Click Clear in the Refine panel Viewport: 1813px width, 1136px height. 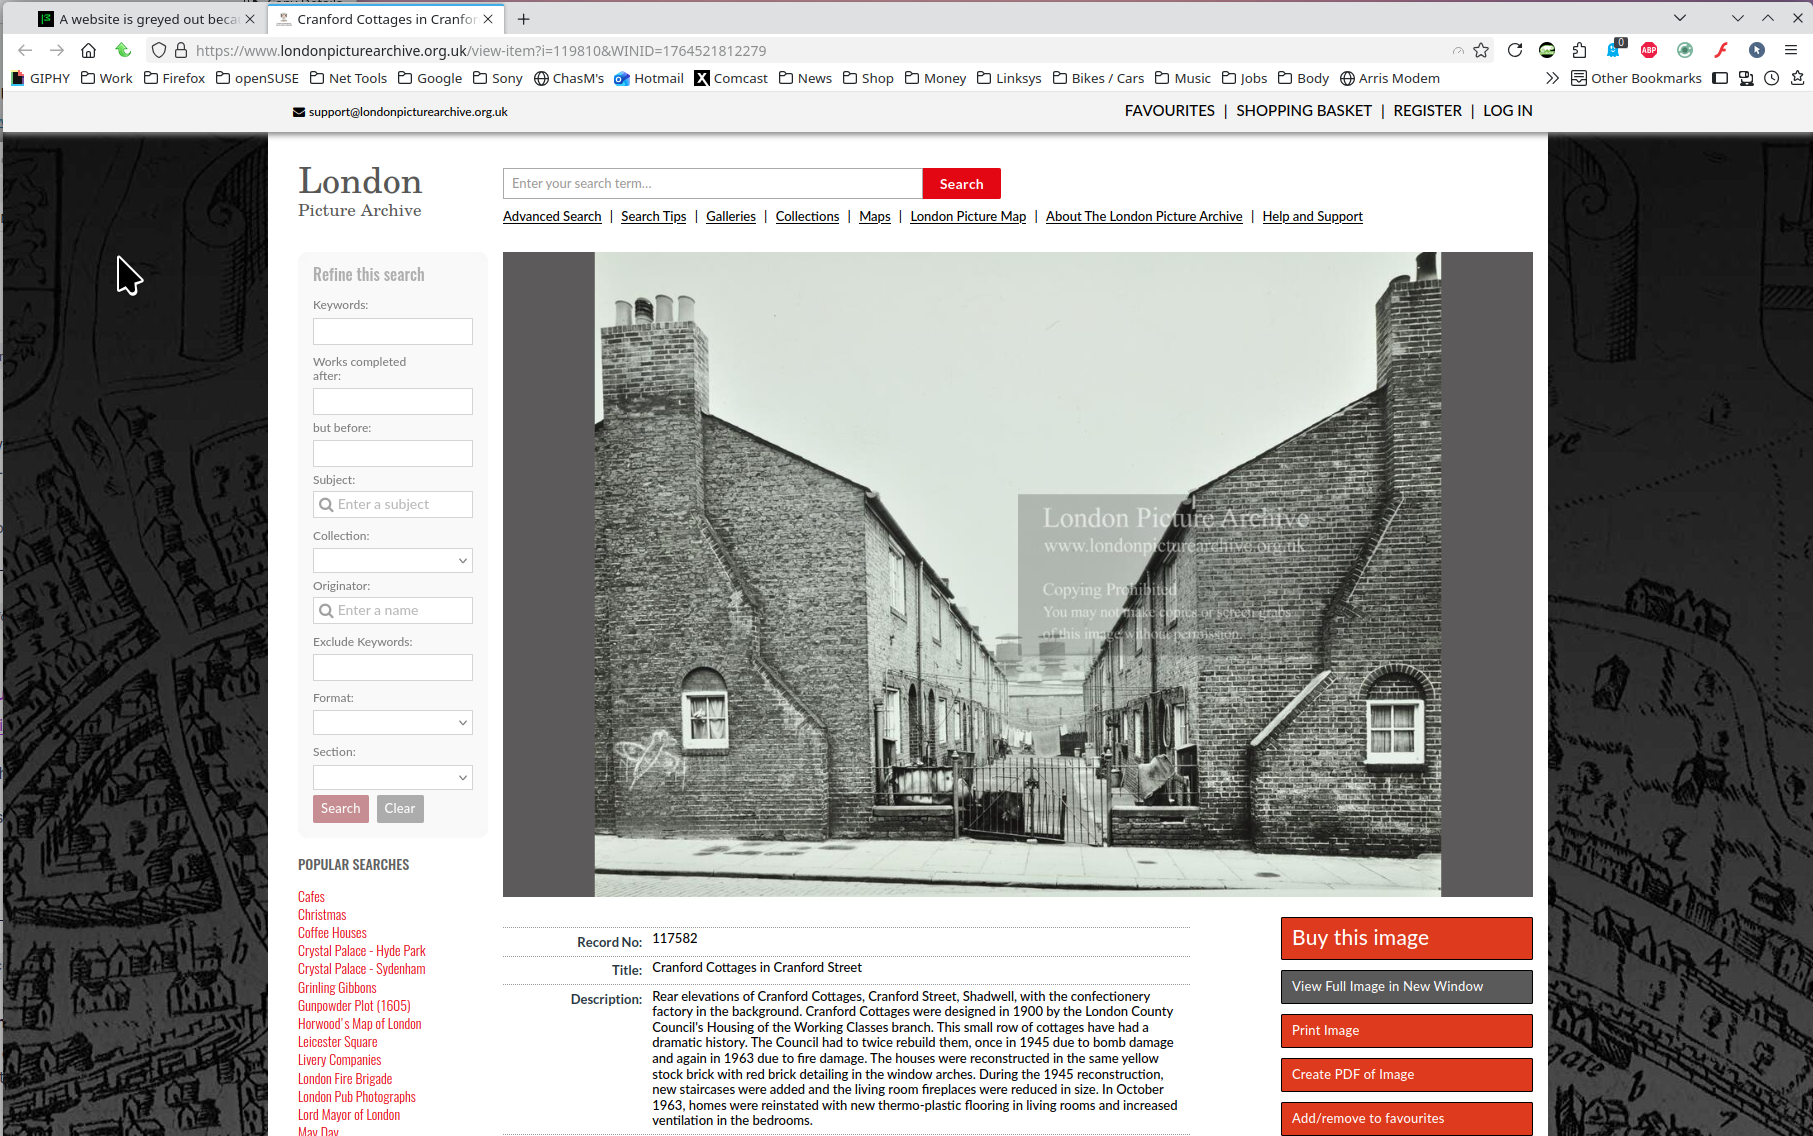pyautogui.click(x=400, y=808)
